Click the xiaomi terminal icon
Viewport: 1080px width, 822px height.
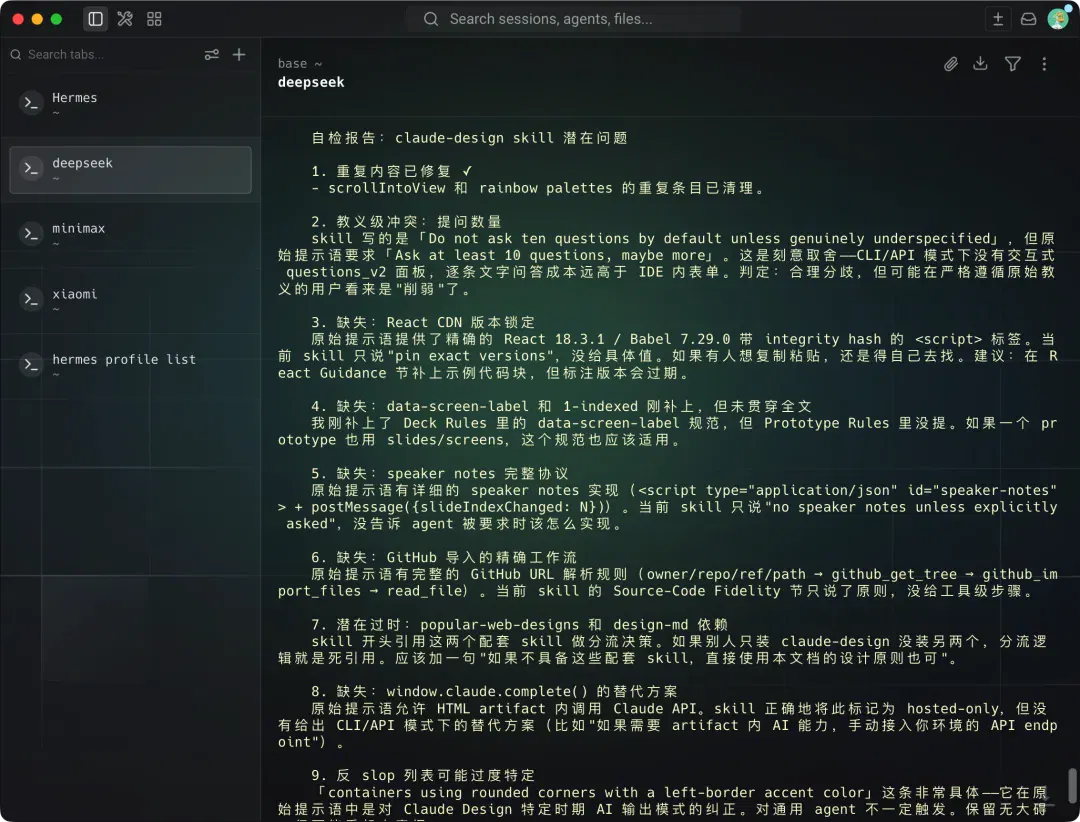pyautogui.click(x=31, y=300)
